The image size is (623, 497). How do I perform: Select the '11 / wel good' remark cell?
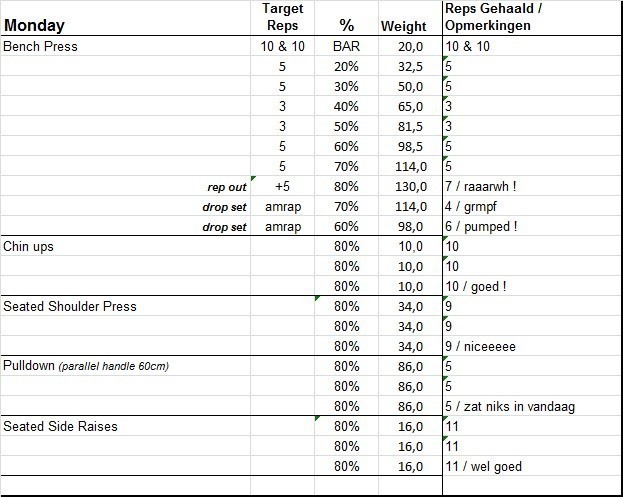tap(484, 466)
